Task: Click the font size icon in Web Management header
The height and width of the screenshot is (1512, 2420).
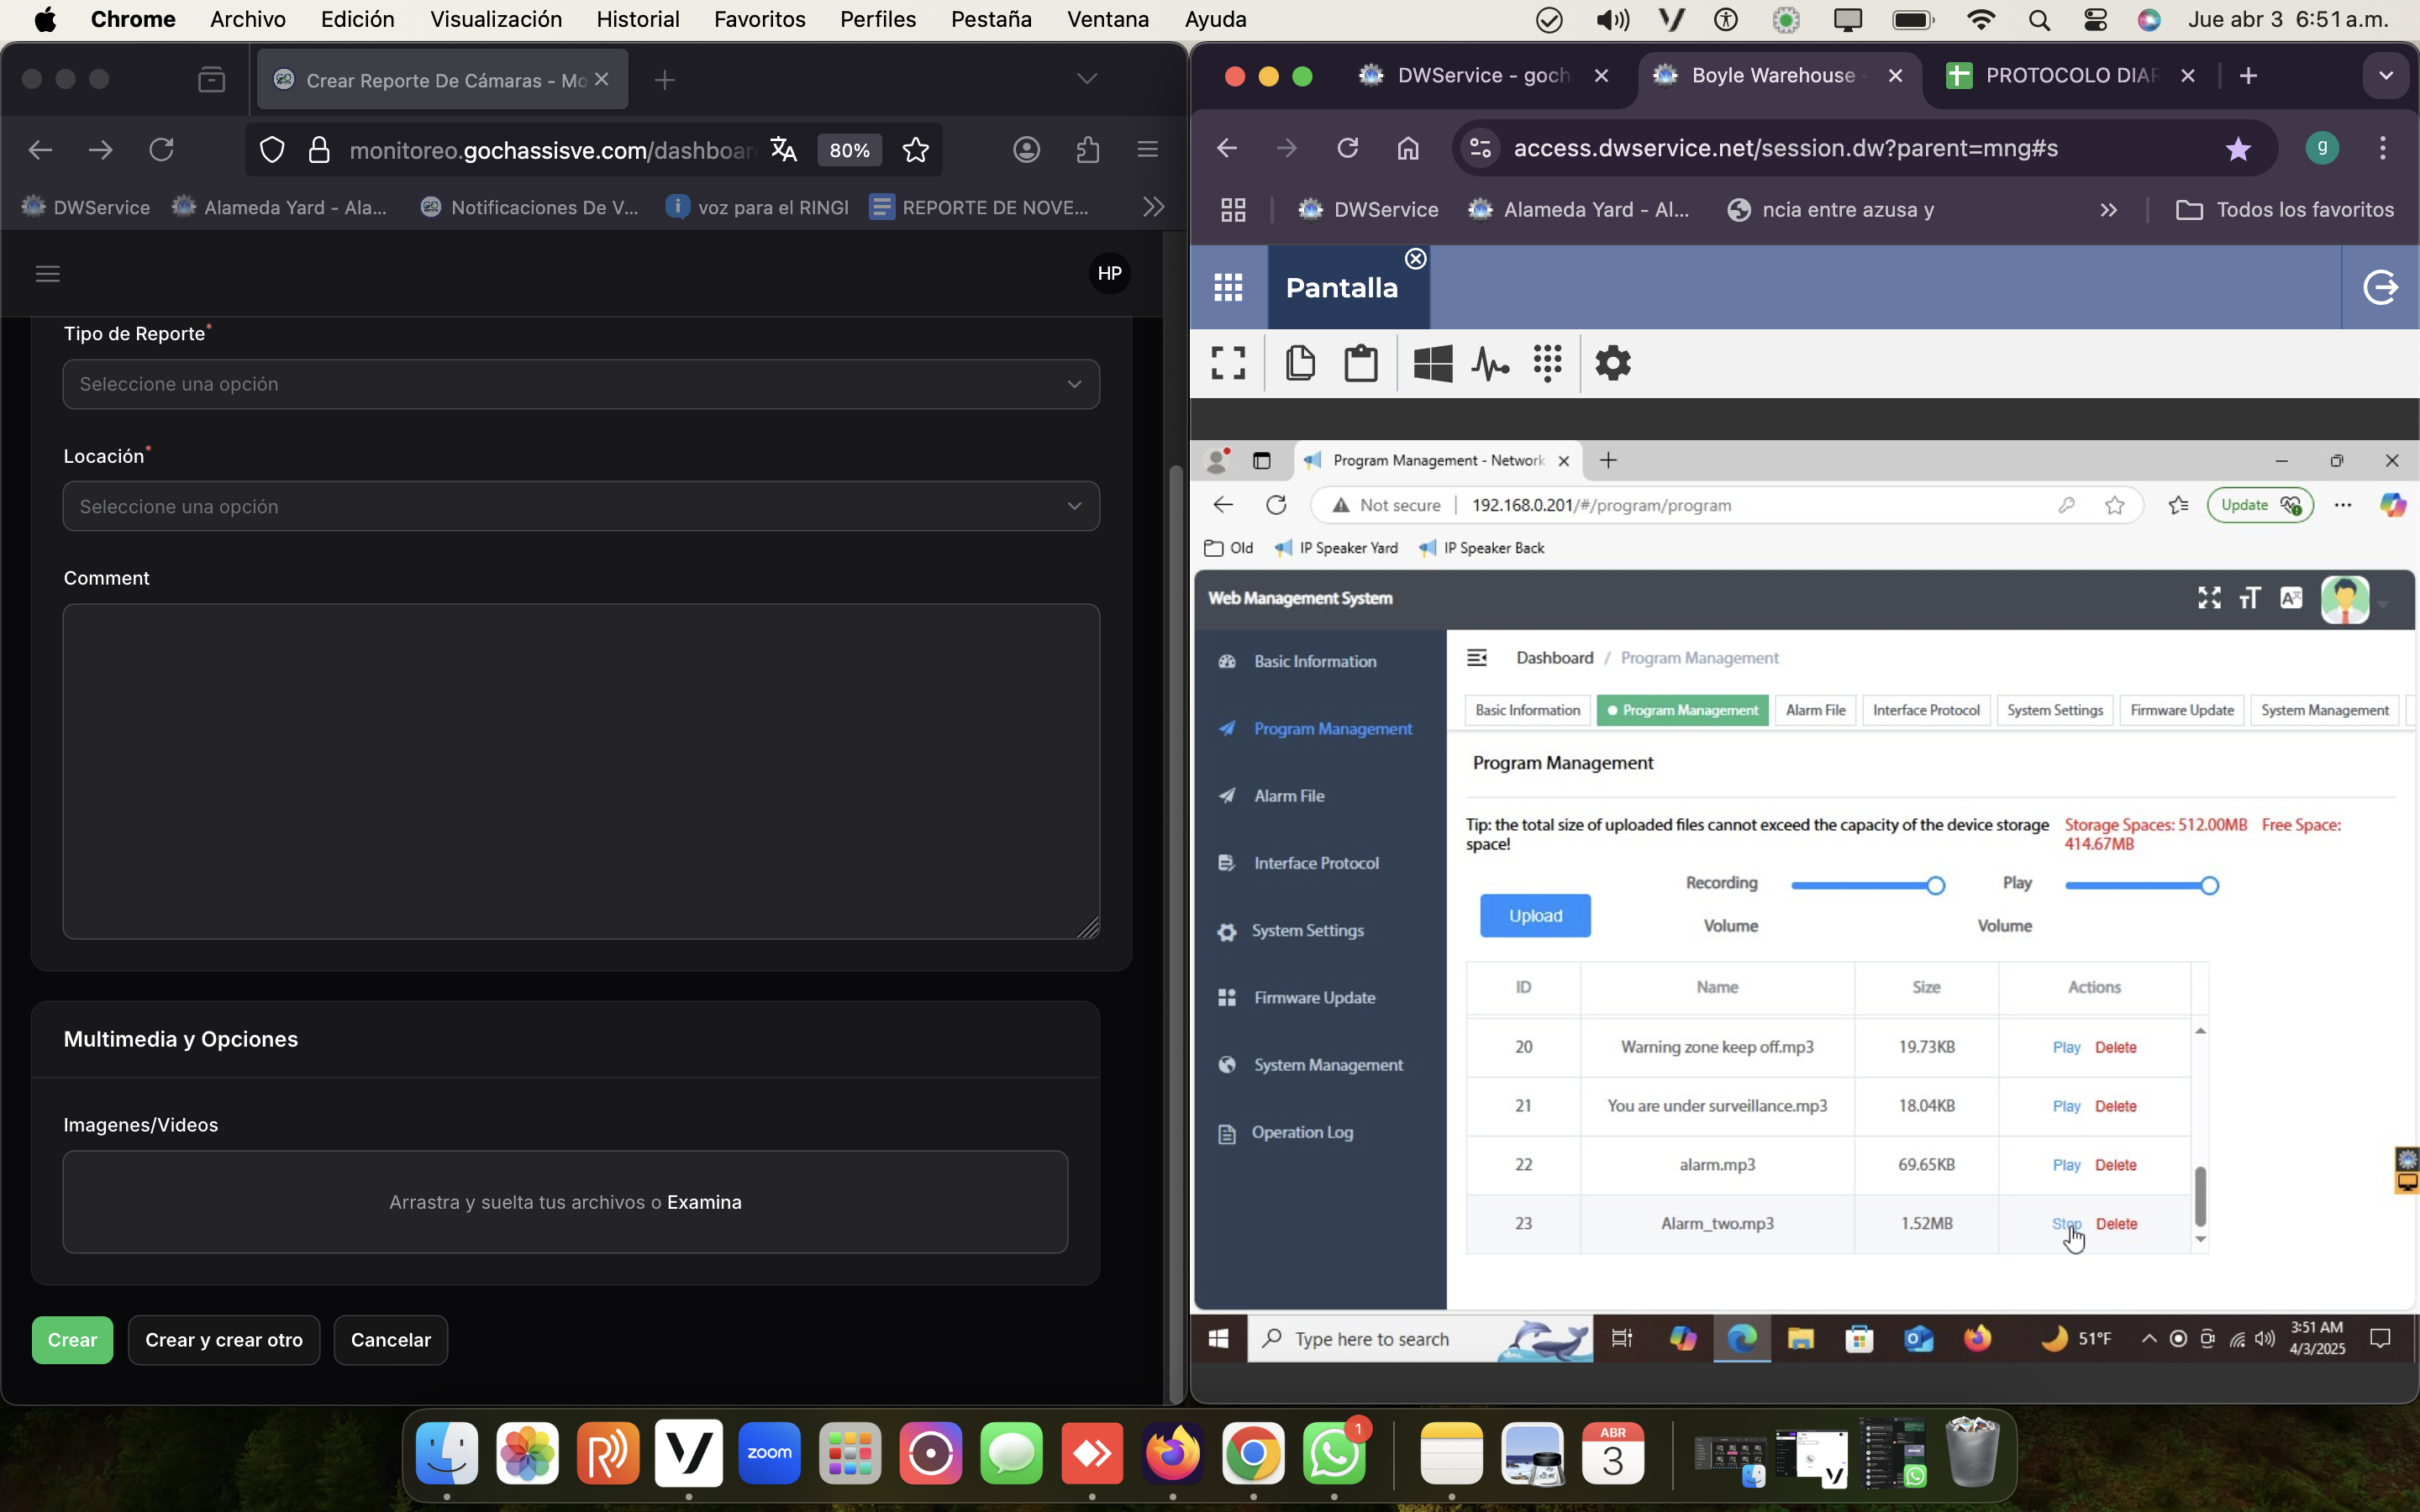Action: pos(2249,598)
